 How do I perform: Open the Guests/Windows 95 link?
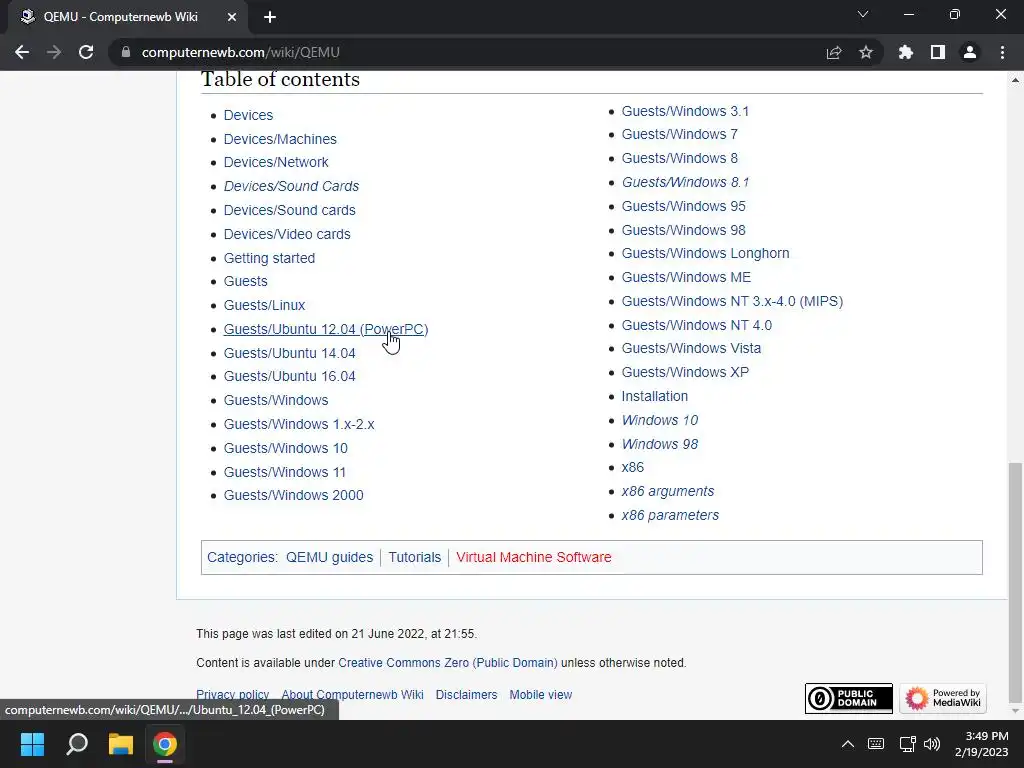(683, 206)
